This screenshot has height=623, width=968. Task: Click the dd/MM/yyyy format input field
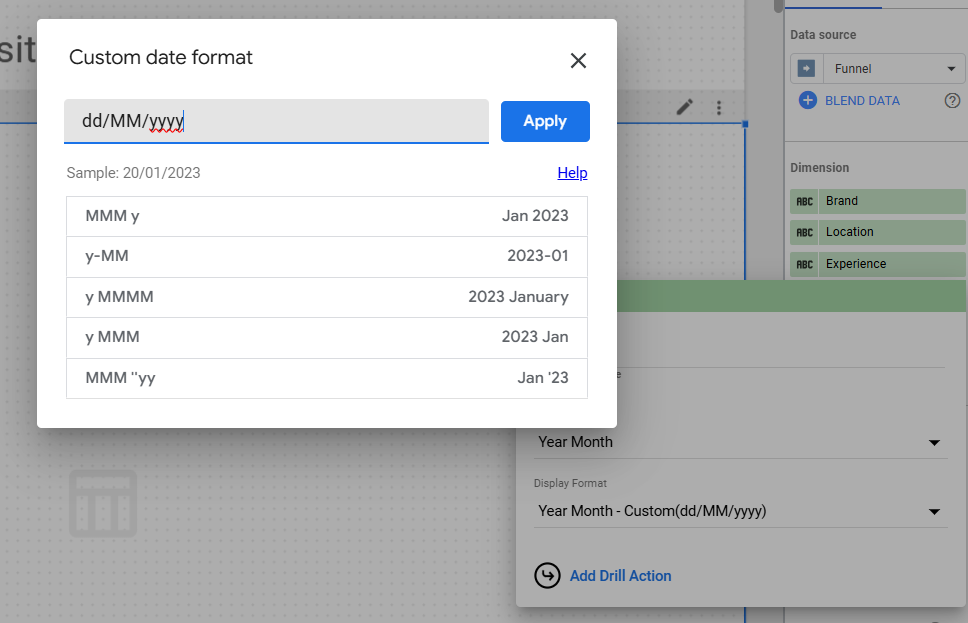(276, 120)
